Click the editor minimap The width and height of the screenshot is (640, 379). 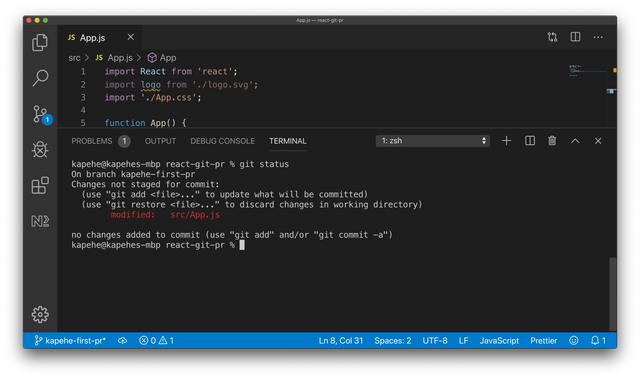click(x=588, y=70)
